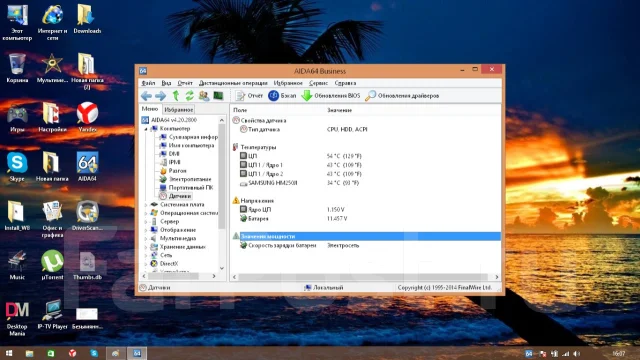Open the Yandex desktop shortcut
640x360 pixels.
pyautogui.click(x=87, y=117)
